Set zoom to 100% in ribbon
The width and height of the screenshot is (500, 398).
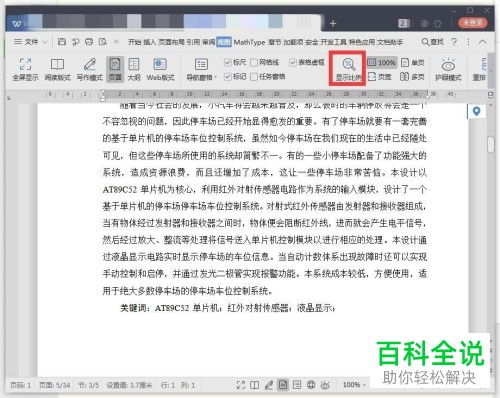pos(382,62)
